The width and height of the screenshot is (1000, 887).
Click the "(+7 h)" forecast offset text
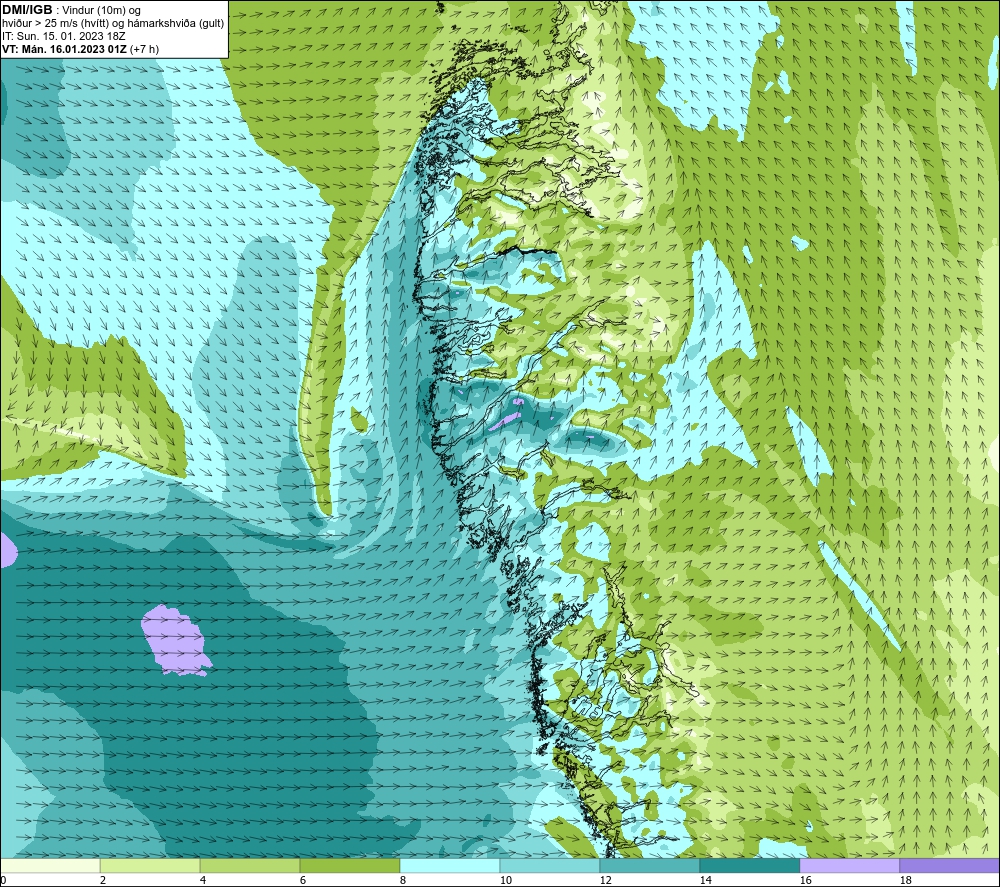pyautogui.click(x=144, y=49)
